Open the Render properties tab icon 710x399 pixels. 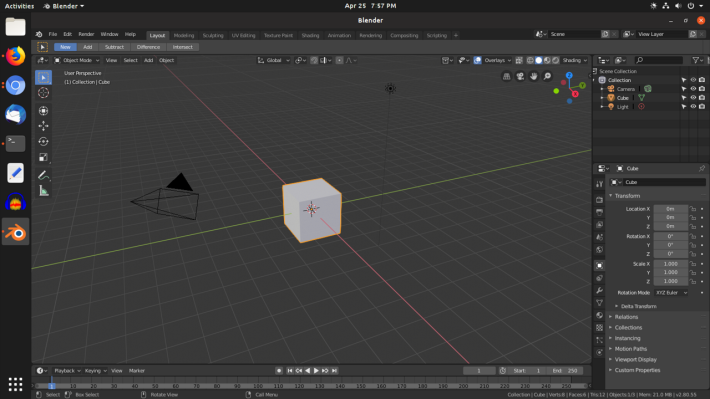600,200
